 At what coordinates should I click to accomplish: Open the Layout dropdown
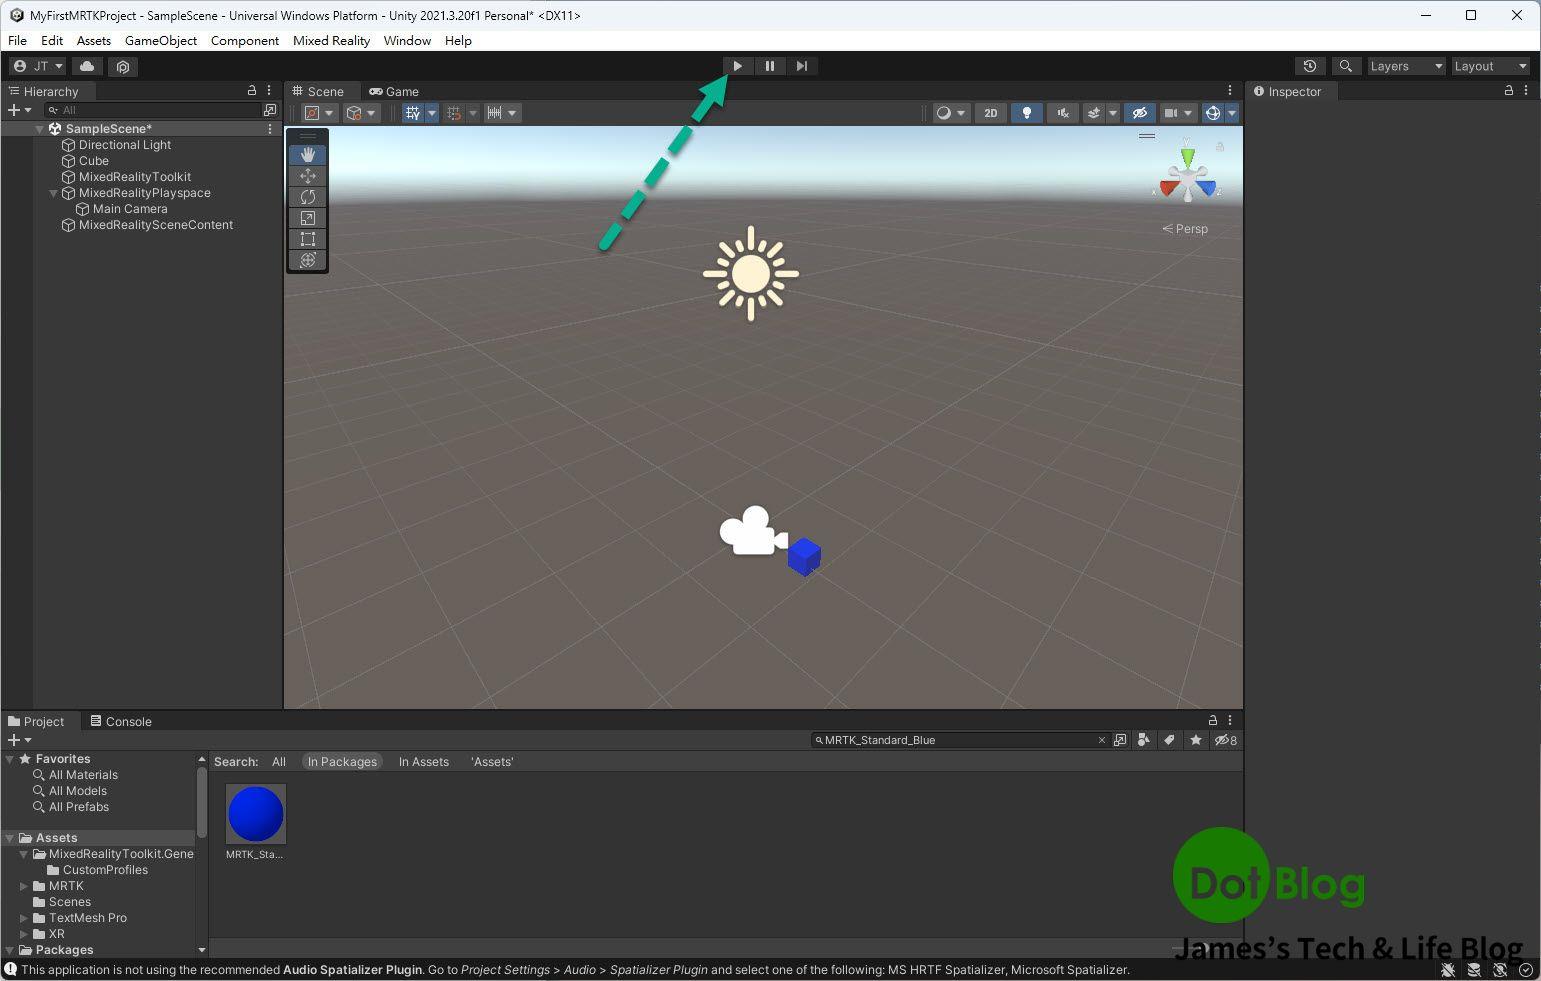pyautogui.click(x=1490, y=66)
